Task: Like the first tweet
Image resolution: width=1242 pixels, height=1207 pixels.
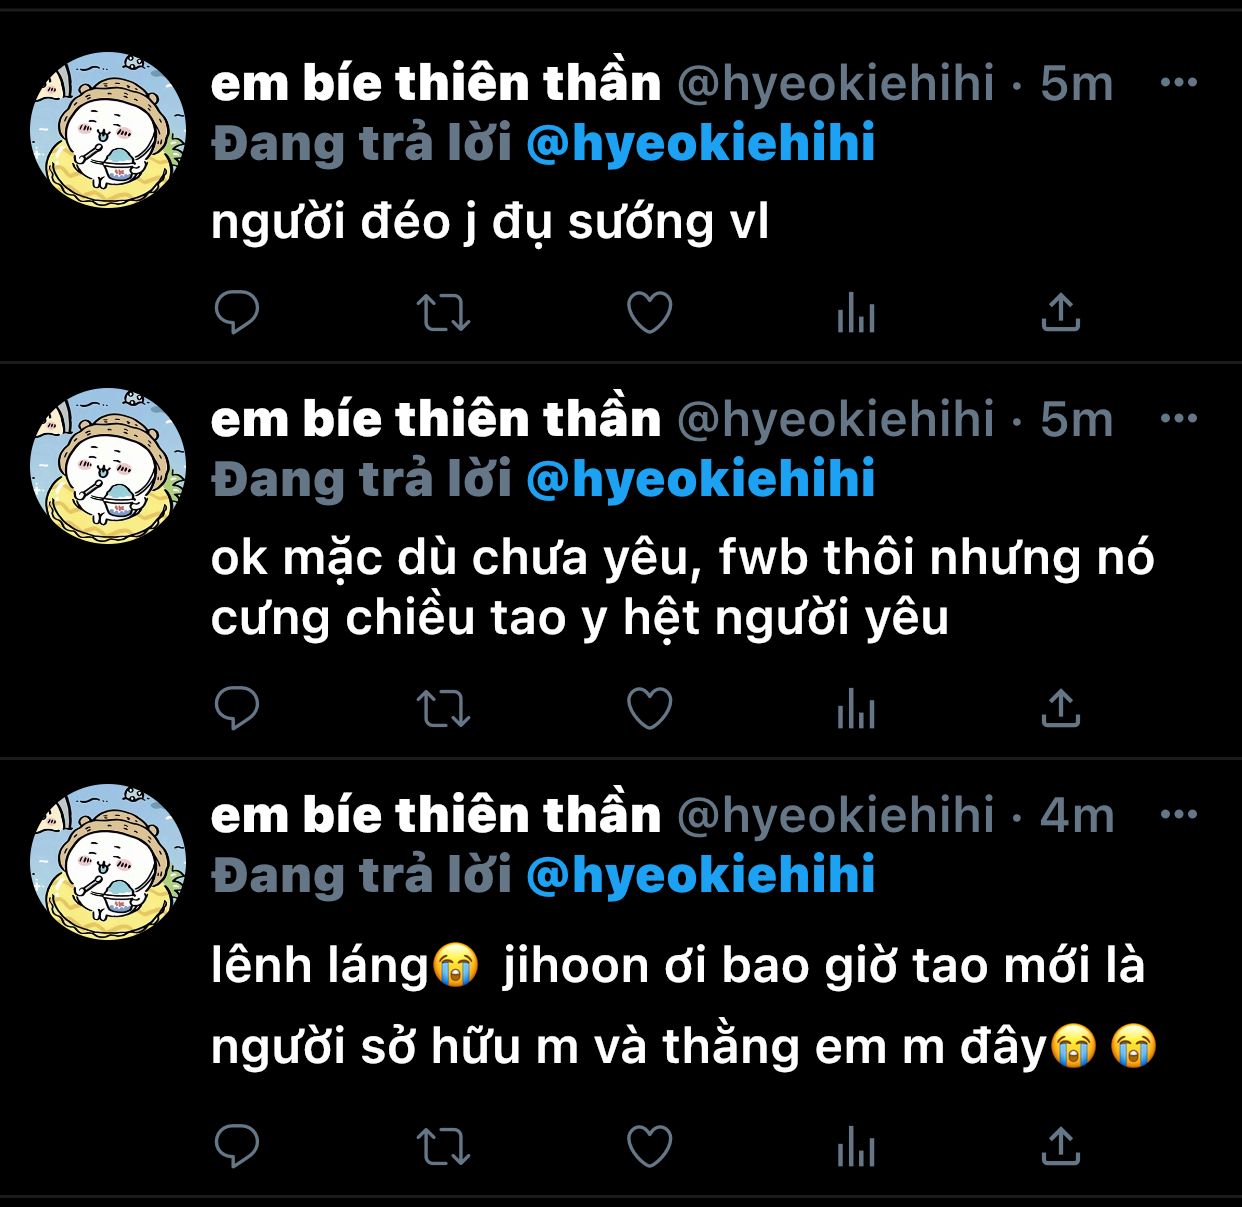Action: tap(650, 313)
